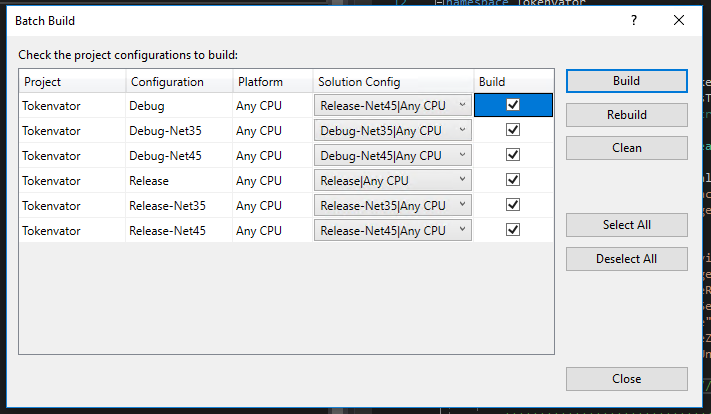Open Solution Config dropdown for Debug-Net35 row
This screenshot has height=414, width=711.
pos(393,130)
